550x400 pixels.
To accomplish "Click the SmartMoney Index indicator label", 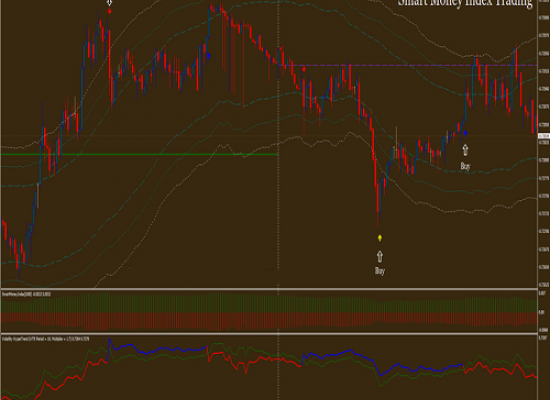I will [26, 294].
